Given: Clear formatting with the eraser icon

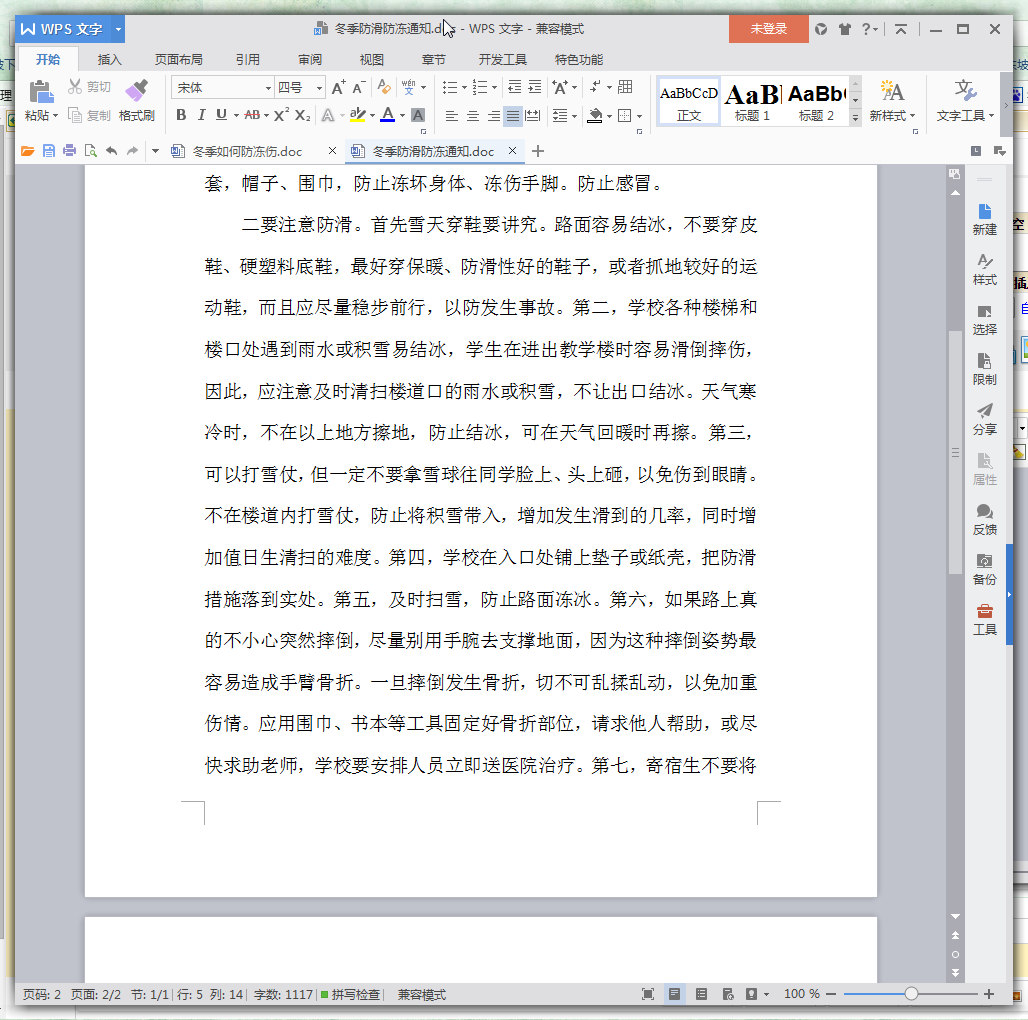Looking at the screenshot, I should click(x=384, y=87).
